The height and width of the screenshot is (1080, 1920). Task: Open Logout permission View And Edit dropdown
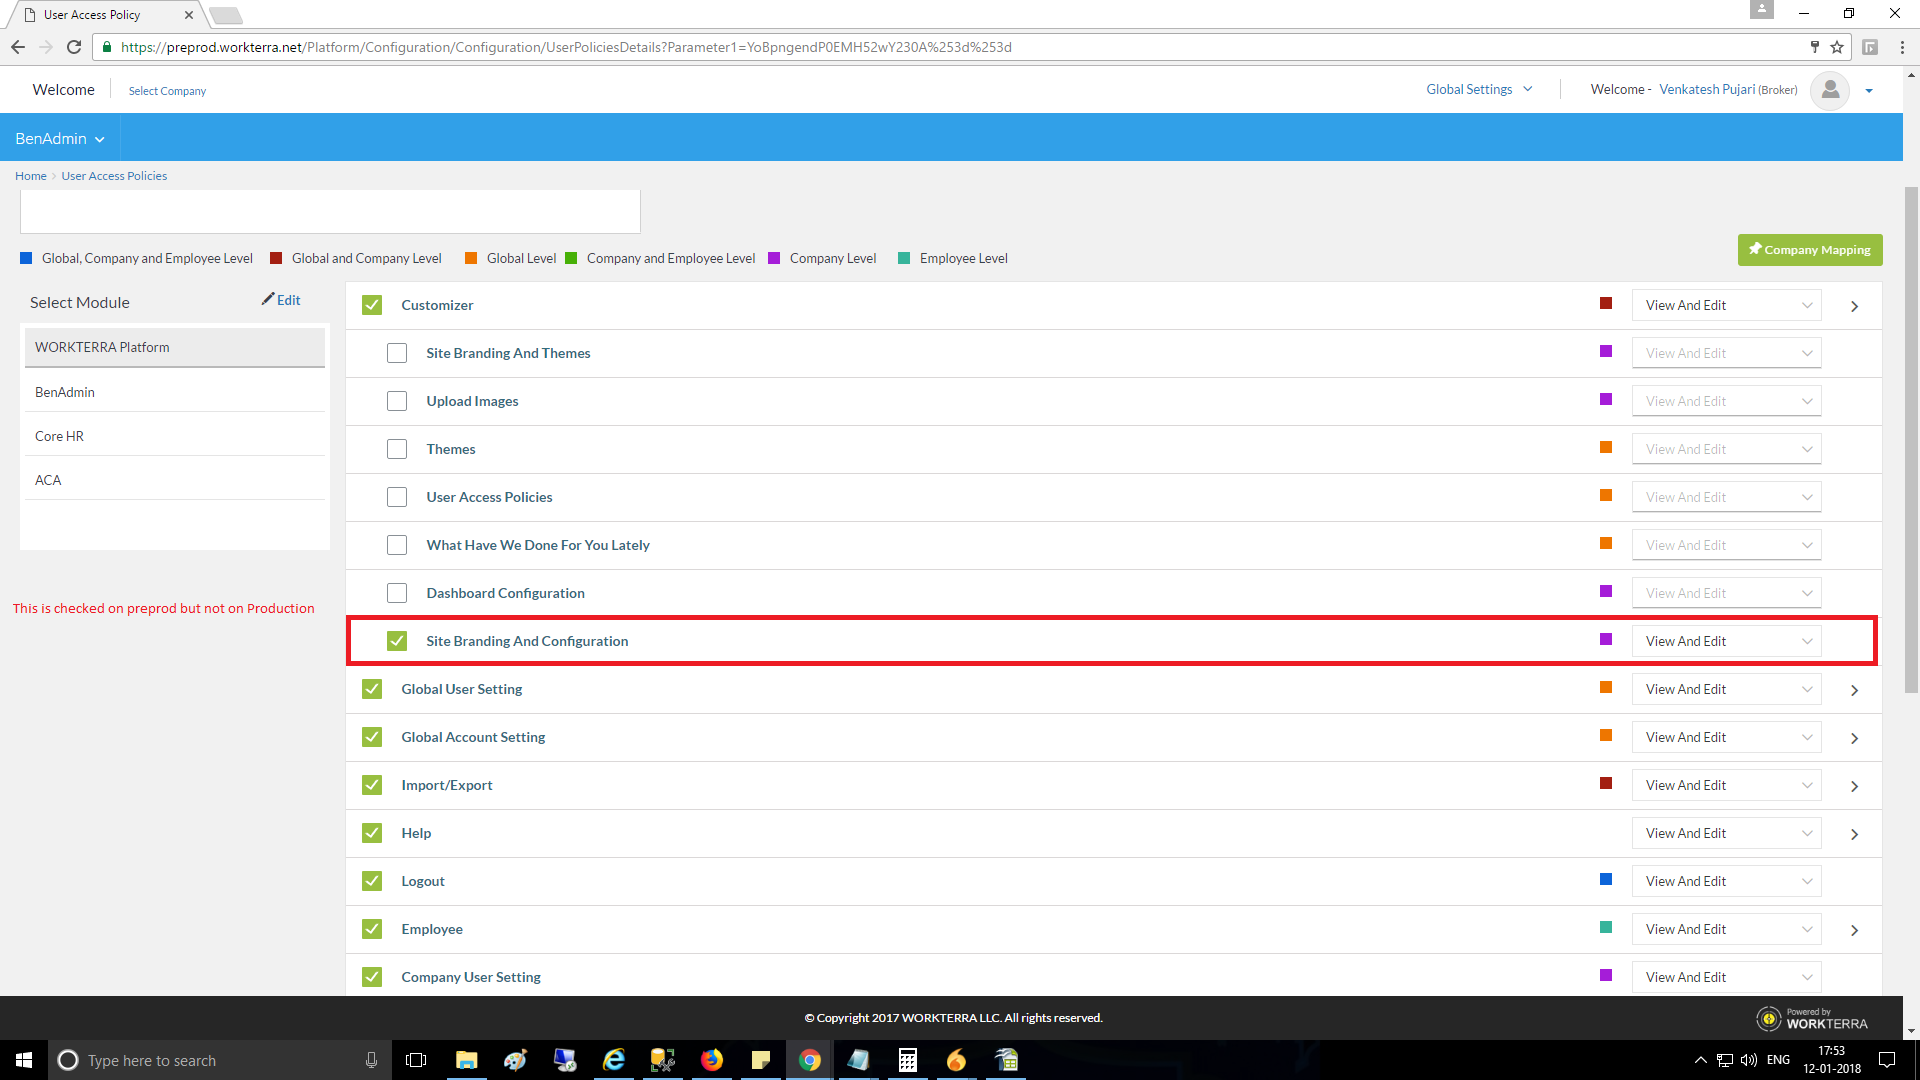[x=1726, y=881]
